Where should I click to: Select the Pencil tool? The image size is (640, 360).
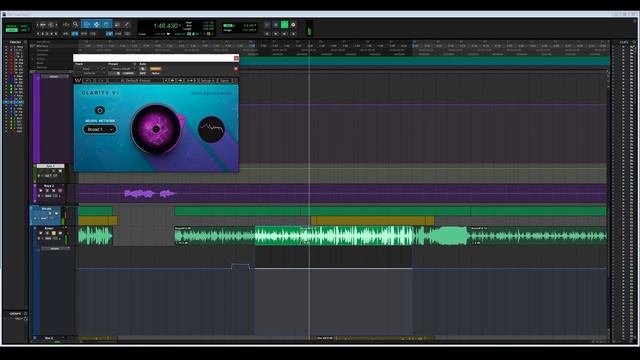click(x=127, y=24)
